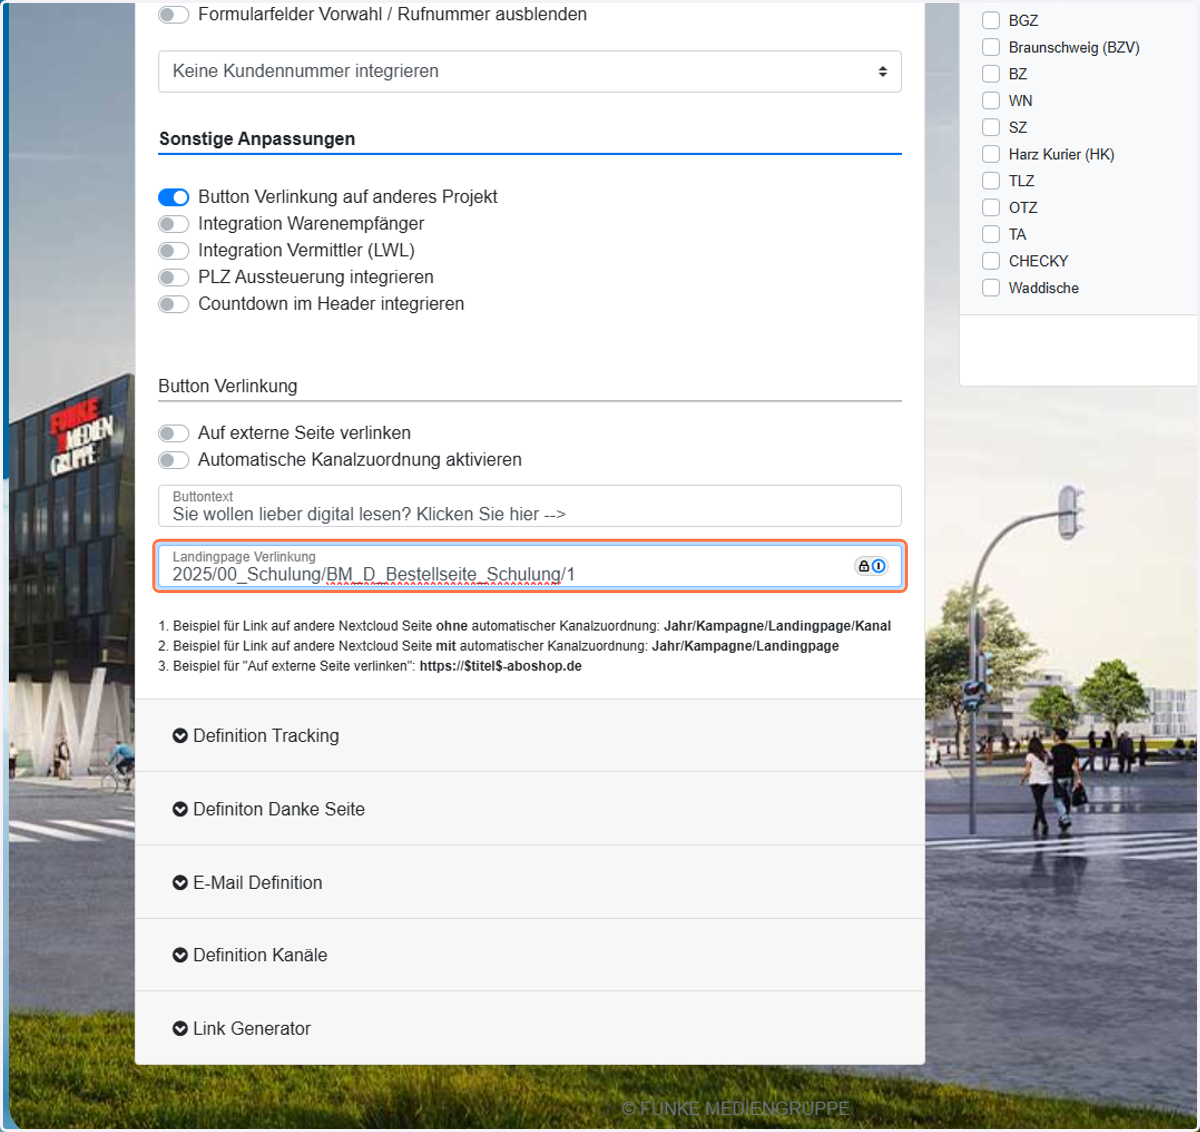Select the SZ checkbox
The height and width of the screenshot is (1132, 1200).
pyautogui.click(x=991, y=127)
